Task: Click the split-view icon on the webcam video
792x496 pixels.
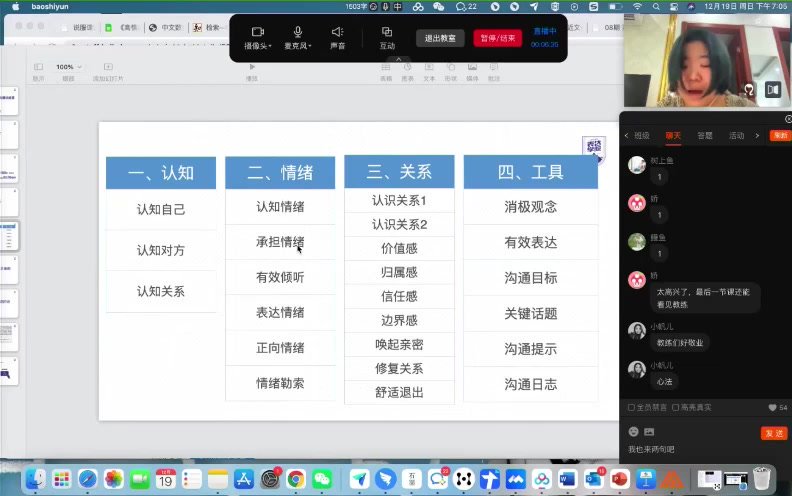Action: [772, 90]
